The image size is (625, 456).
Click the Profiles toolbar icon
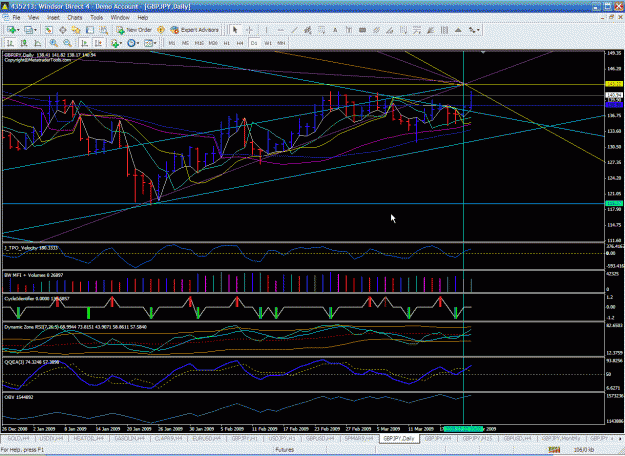28,30
